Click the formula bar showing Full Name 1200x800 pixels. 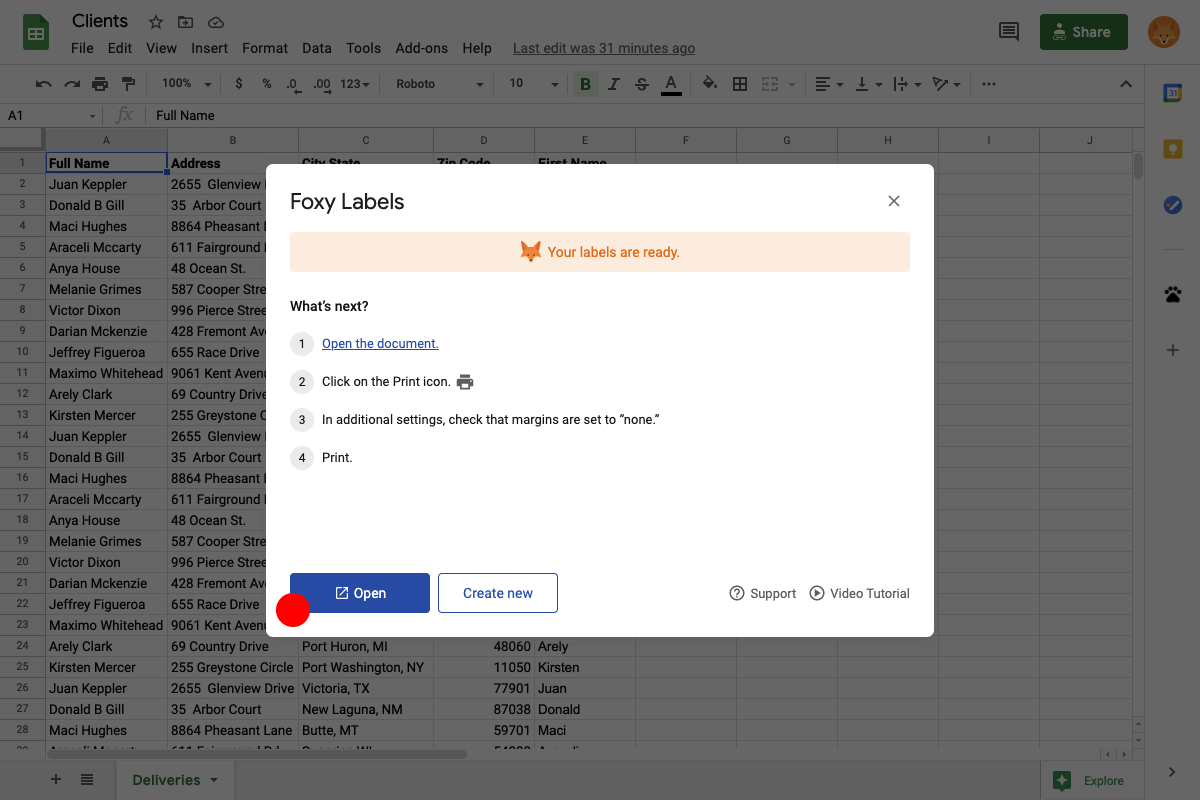[645, 116]
